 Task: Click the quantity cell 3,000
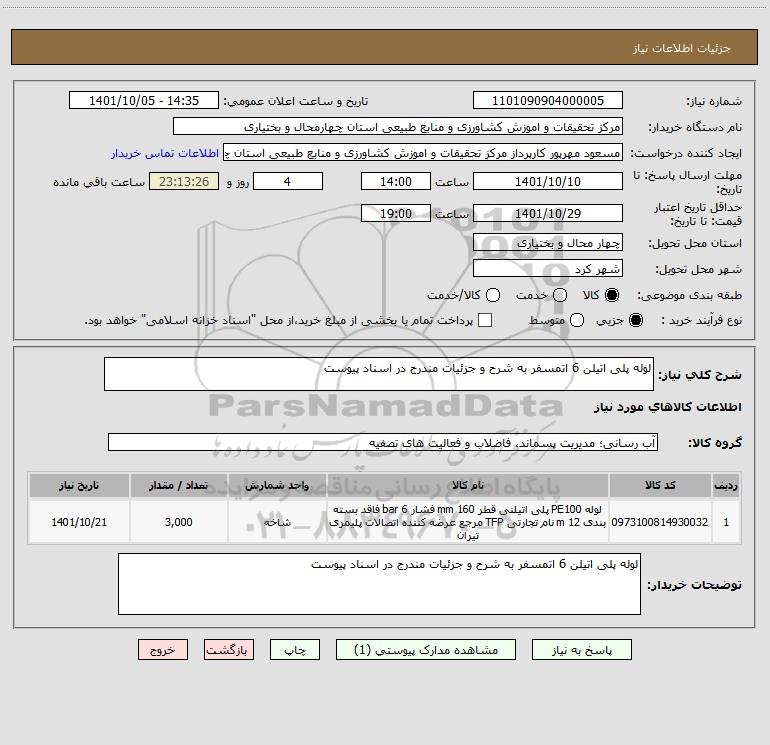(179, 522)
